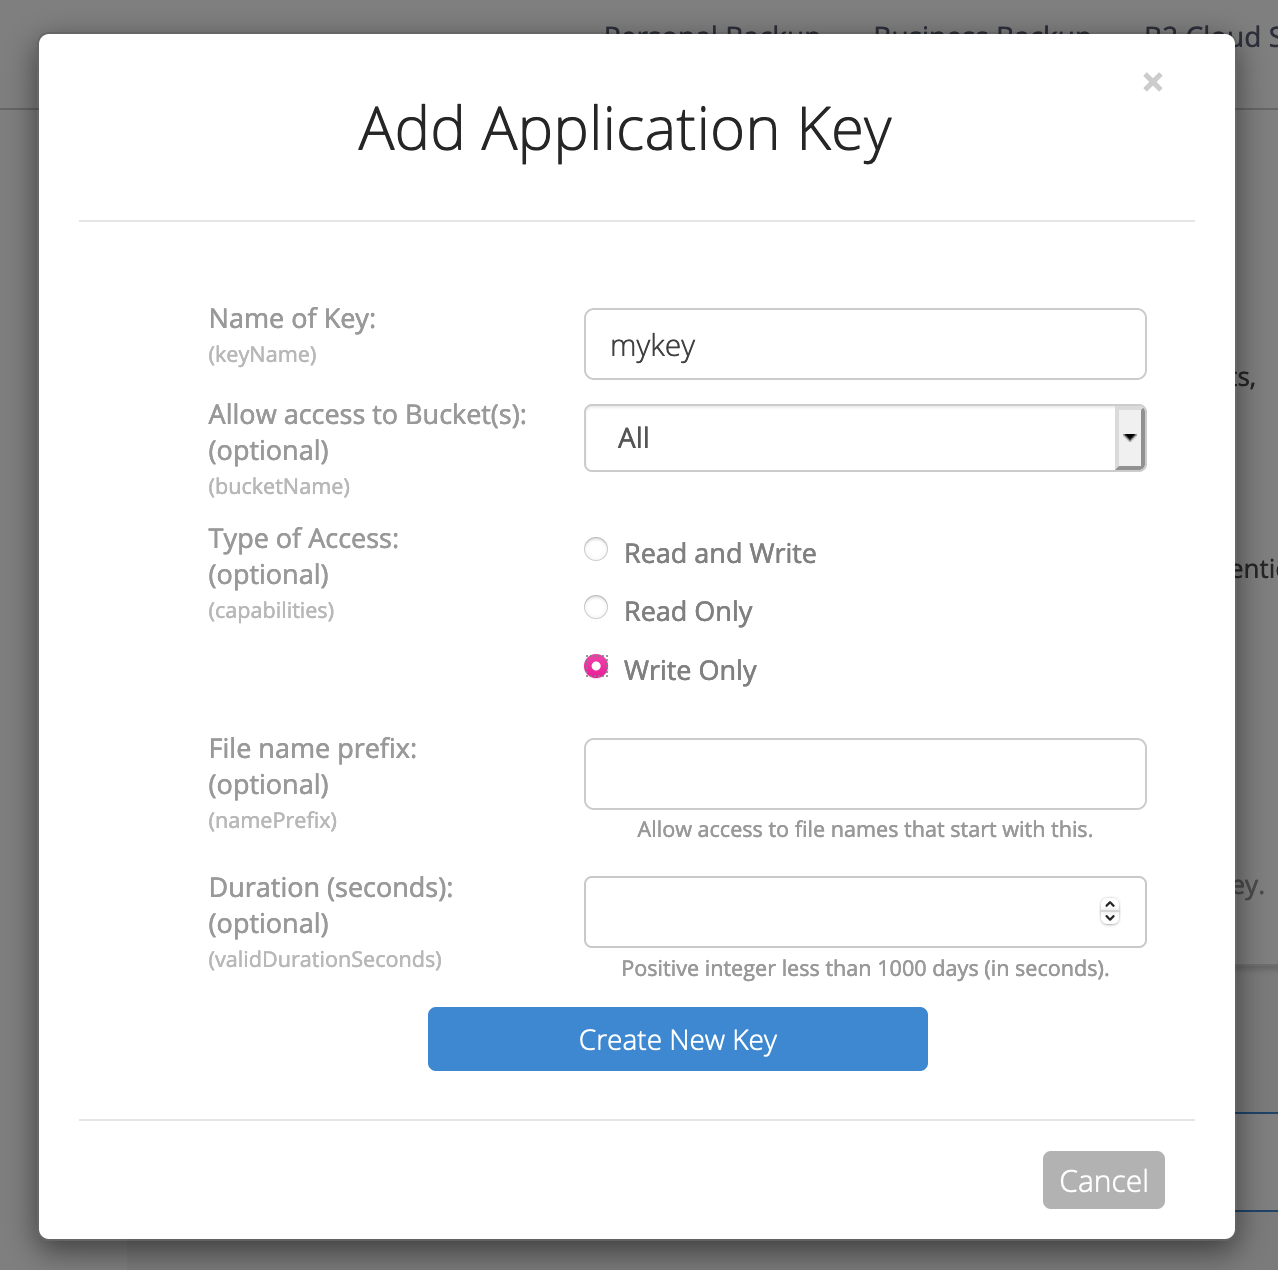The image size is (1278, 1270).
Task: Click the Name of Key text field
Action: (x=865, y=344)
